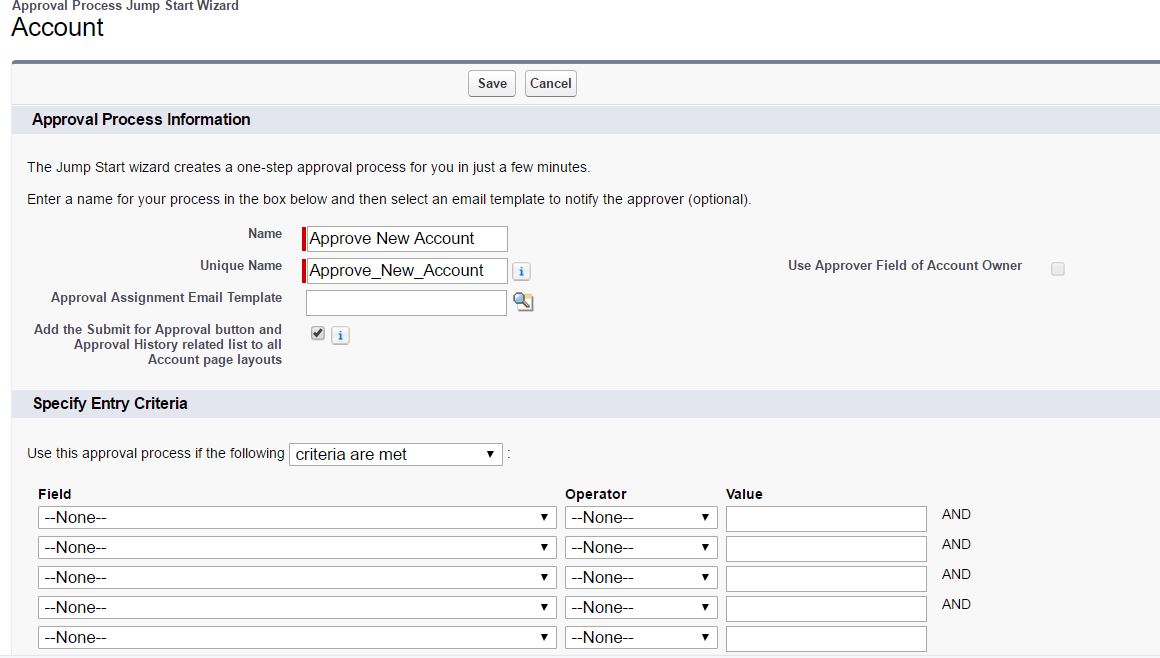Click into the Name text field
1160x658 pixels.
tap(407, 239)
